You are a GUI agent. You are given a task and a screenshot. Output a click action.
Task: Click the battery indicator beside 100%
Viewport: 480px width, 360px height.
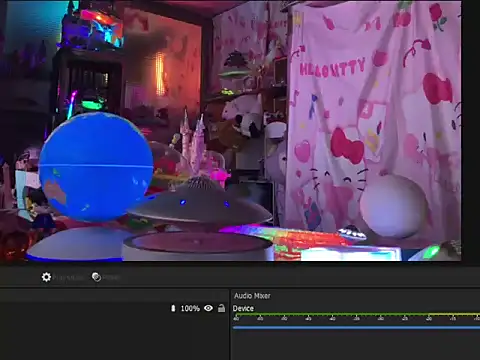tap(173, 308)
